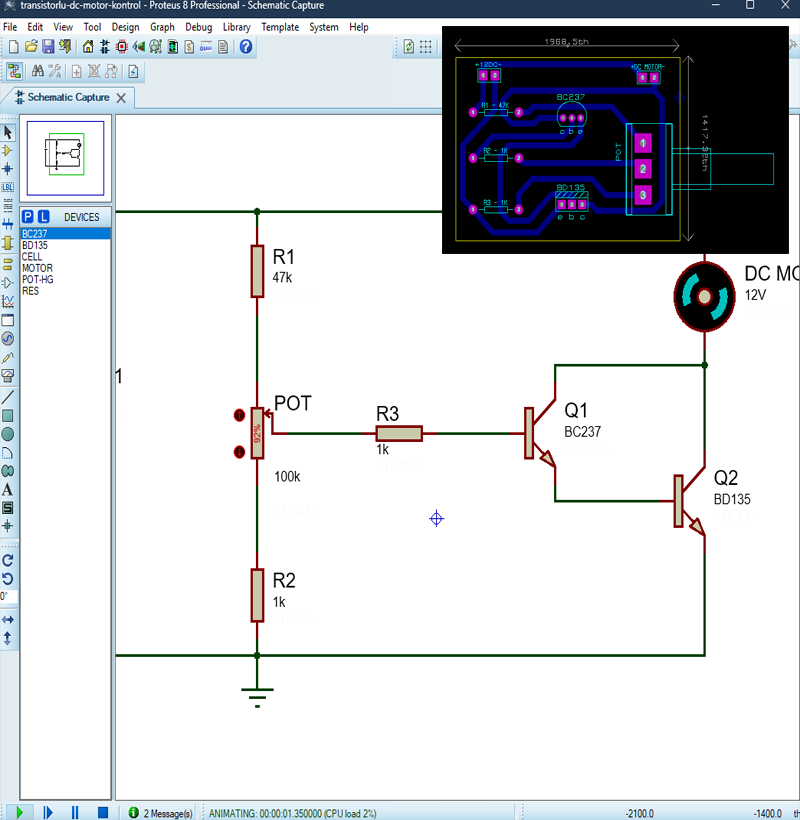Select the Generator mode tool
800x820 pixels.
pyautogui.click(x=8, y=338)
